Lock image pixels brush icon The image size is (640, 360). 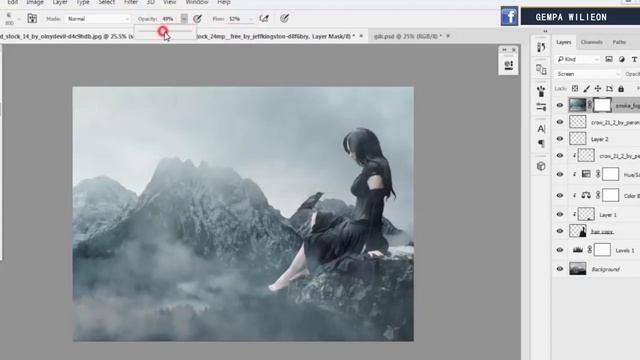pyautogui.click(x=587, y=89)
